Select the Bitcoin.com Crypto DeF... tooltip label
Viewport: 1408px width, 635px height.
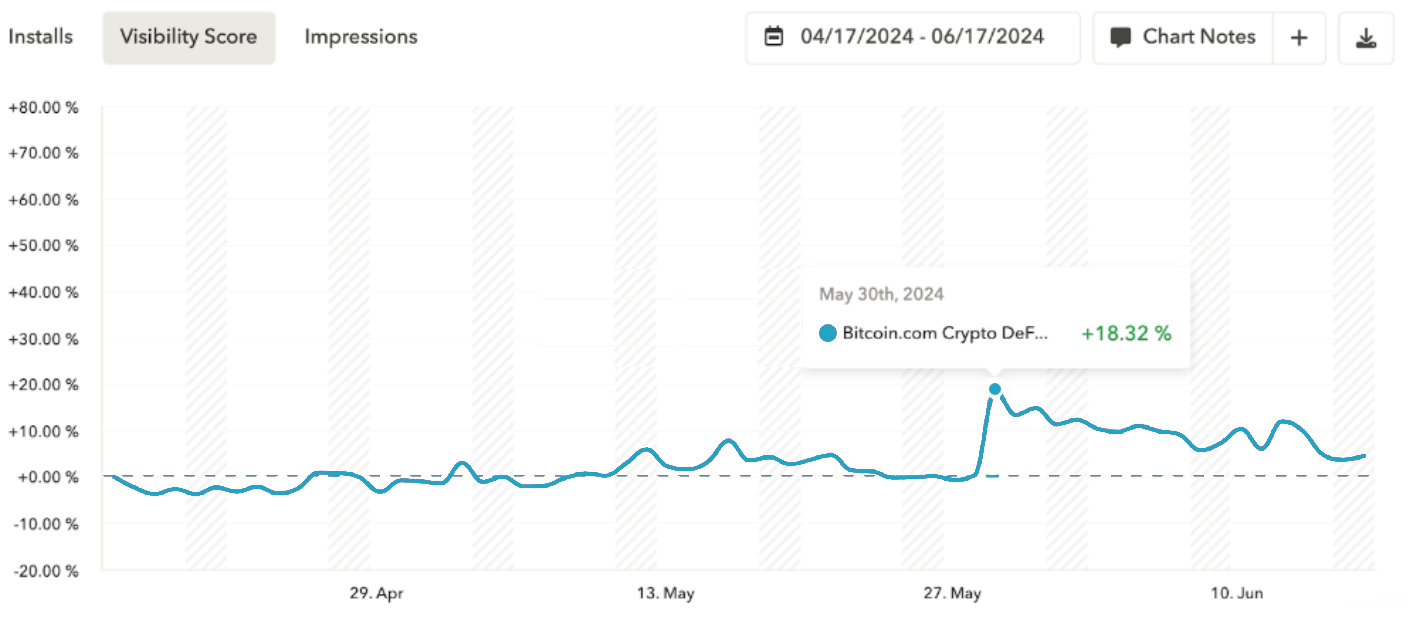tap(945, 334)
